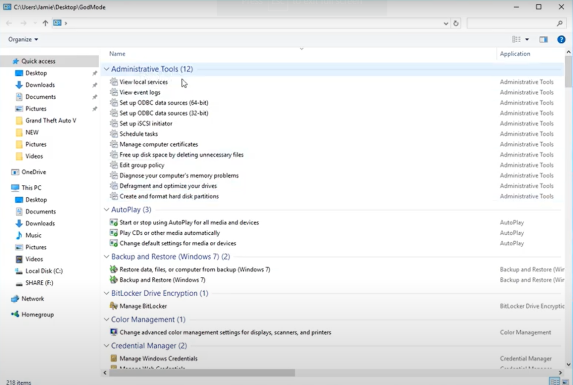573x385 pixels.
Task: Toggle the preview pane icon
Action: click(x=543, y=39)
